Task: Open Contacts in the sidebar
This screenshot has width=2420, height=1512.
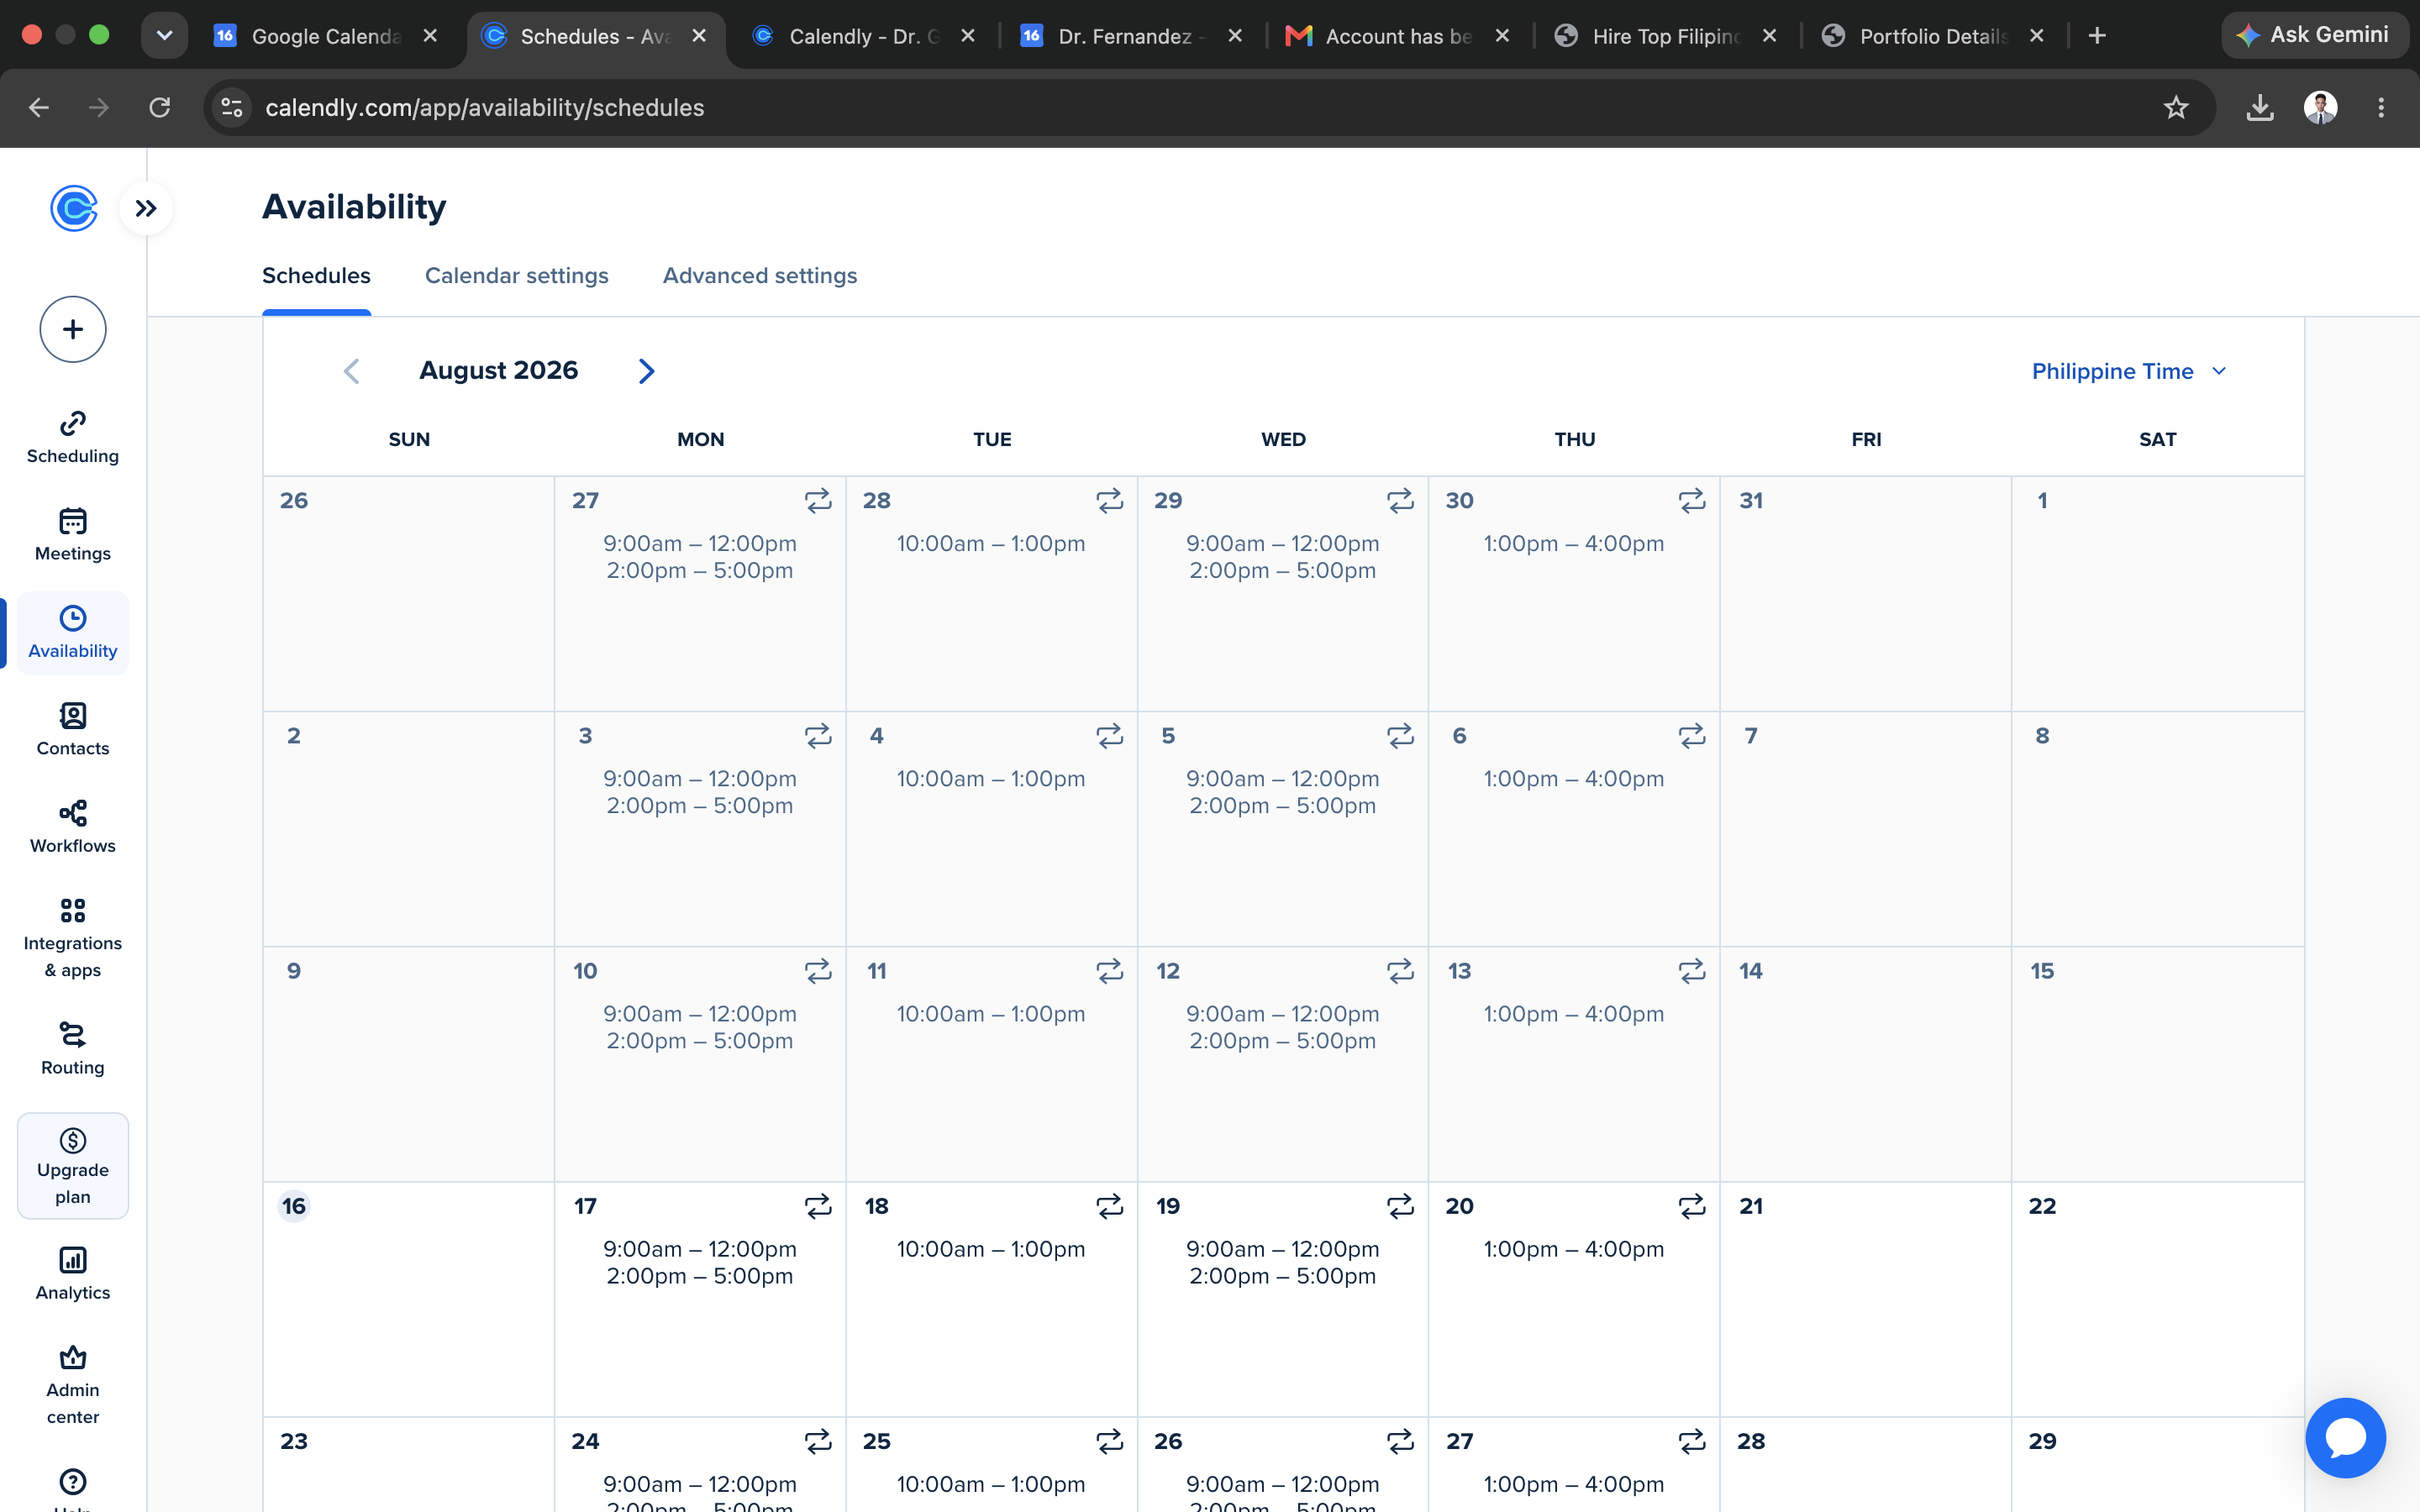Action: point(73,730)
